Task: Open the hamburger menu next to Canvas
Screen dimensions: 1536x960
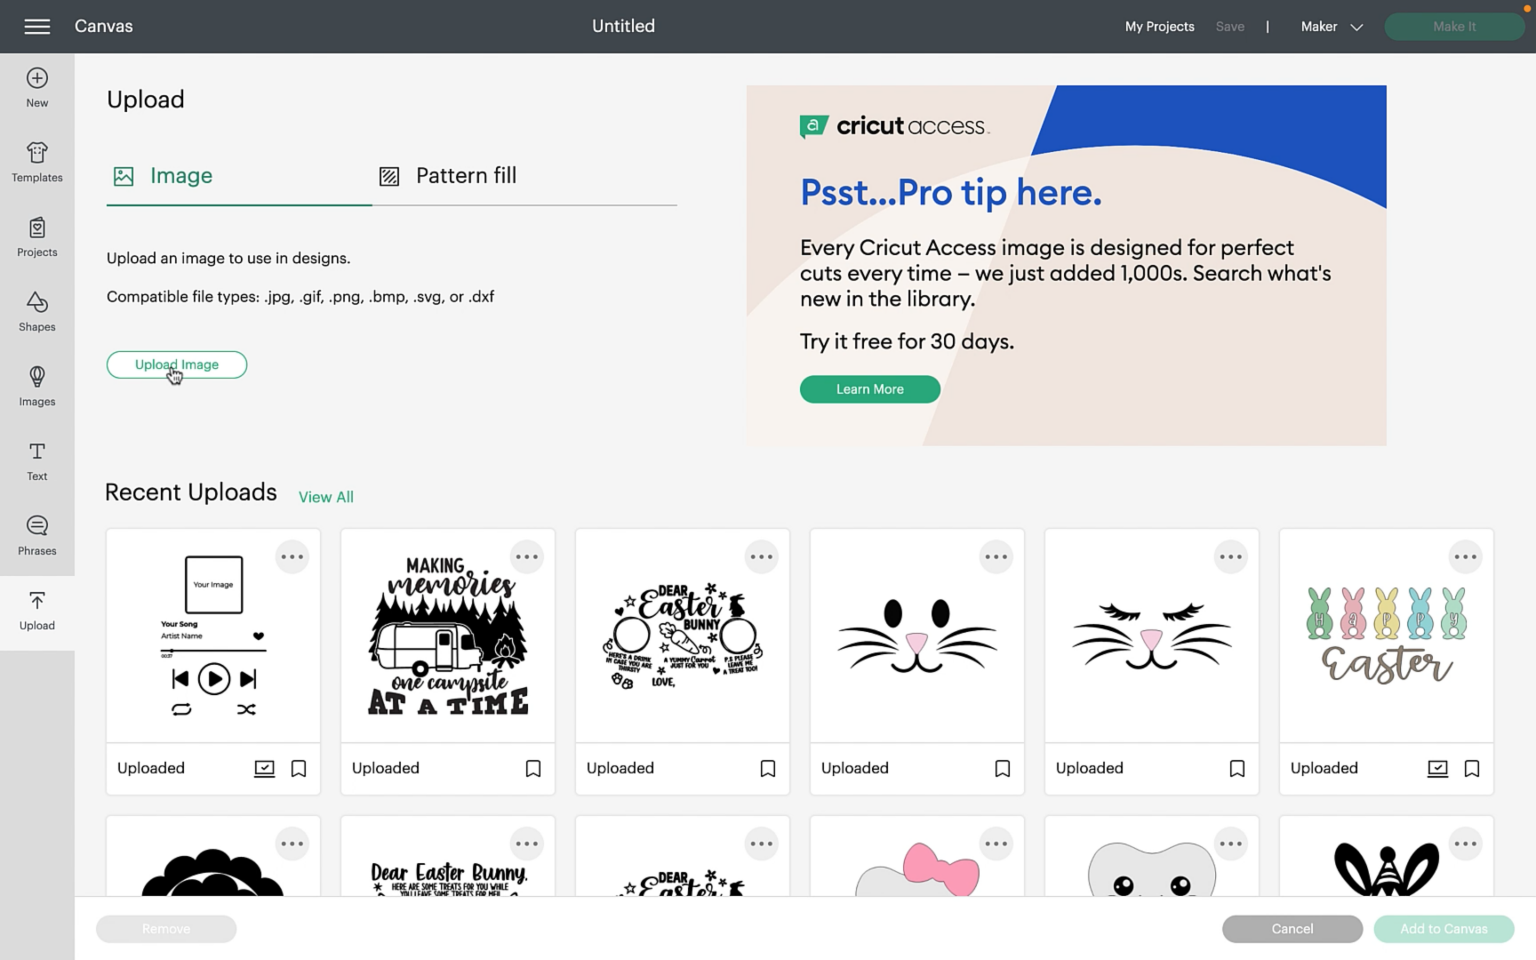Action: [37, 27]
